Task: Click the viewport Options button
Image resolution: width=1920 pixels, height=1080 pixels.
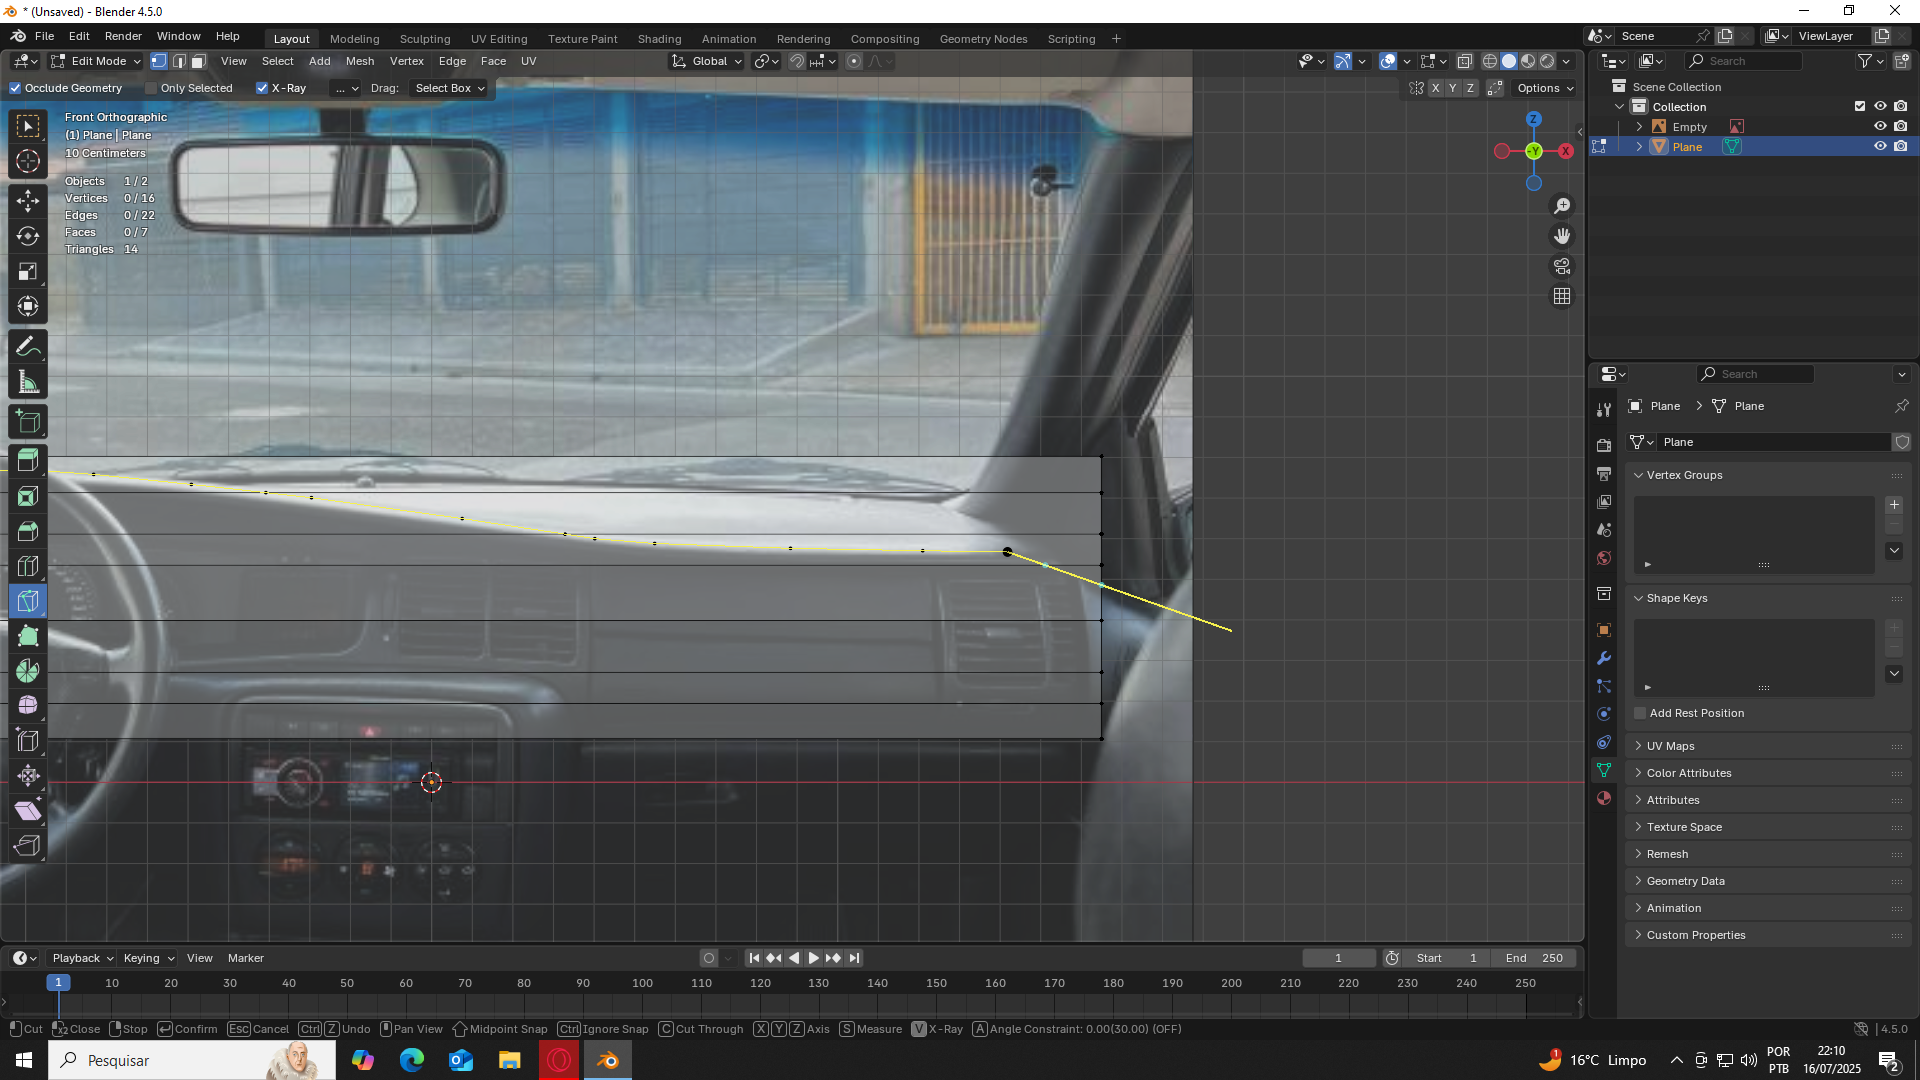Action: click(1544, 88)
